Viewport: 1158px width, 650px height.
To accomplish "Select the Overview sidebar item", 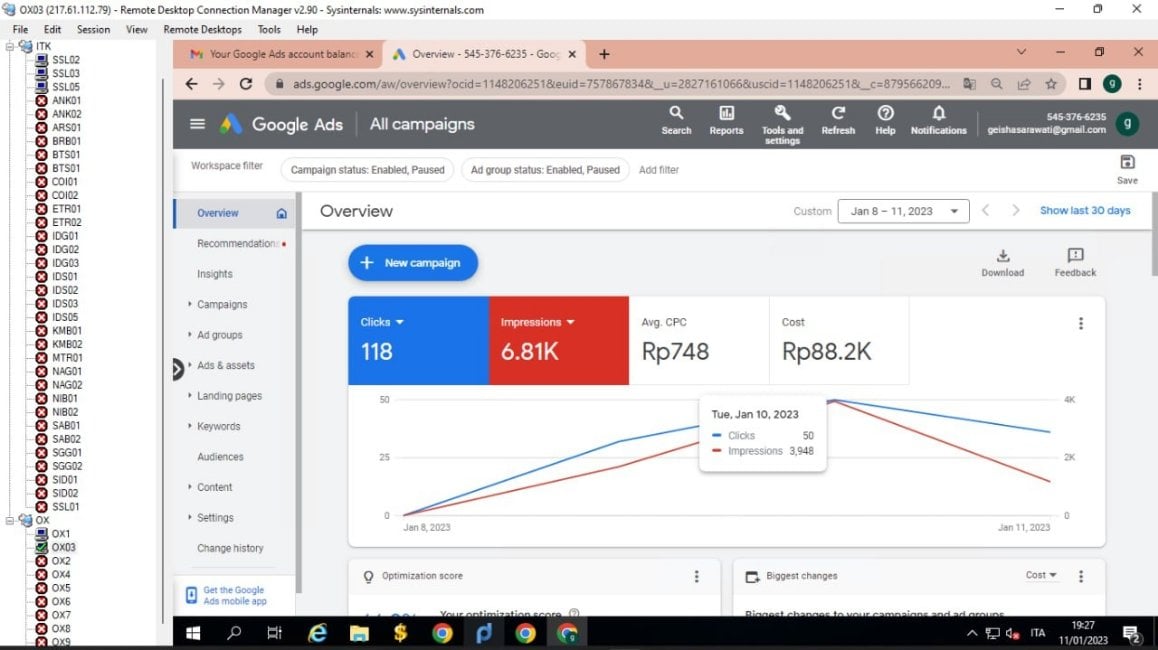I will 235,213.
